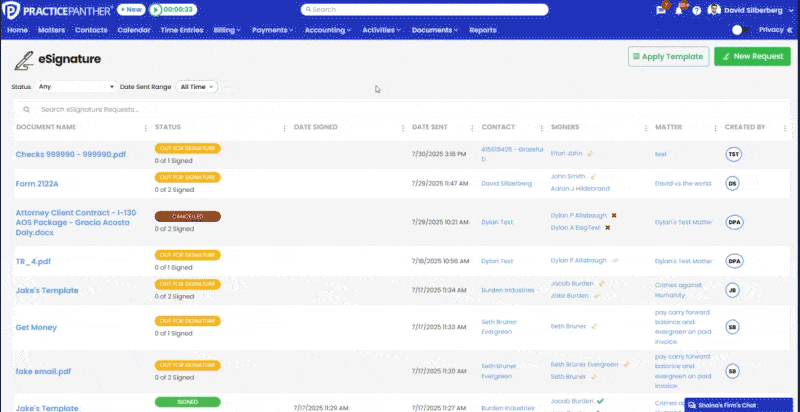This screenshot has width=800, height=412.
Task: Open the Billing menu
Action: pyautogui.click(x=227, y=30)
